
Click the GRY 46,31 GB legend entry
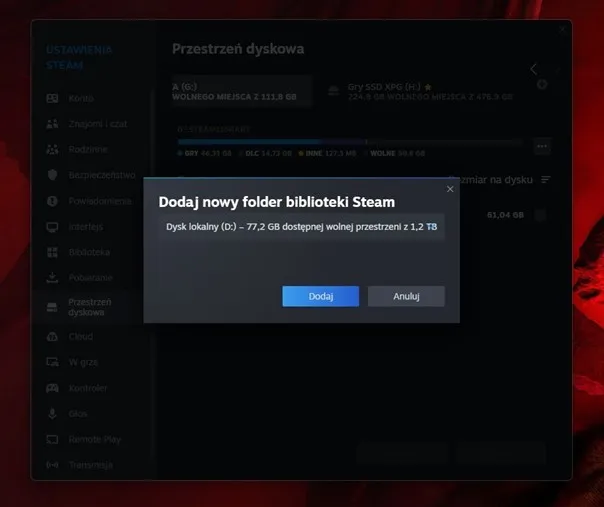(205, 153)
